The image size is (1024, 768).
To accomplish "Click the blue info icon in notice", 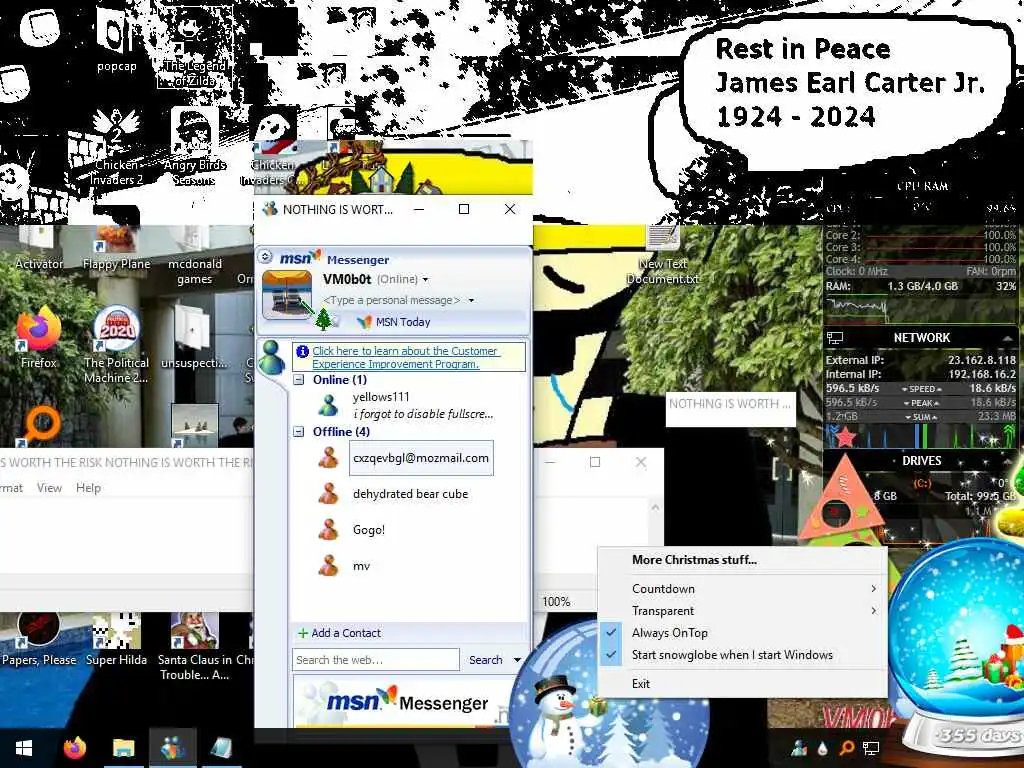I will pyautogui.click(x=302, y=351).
